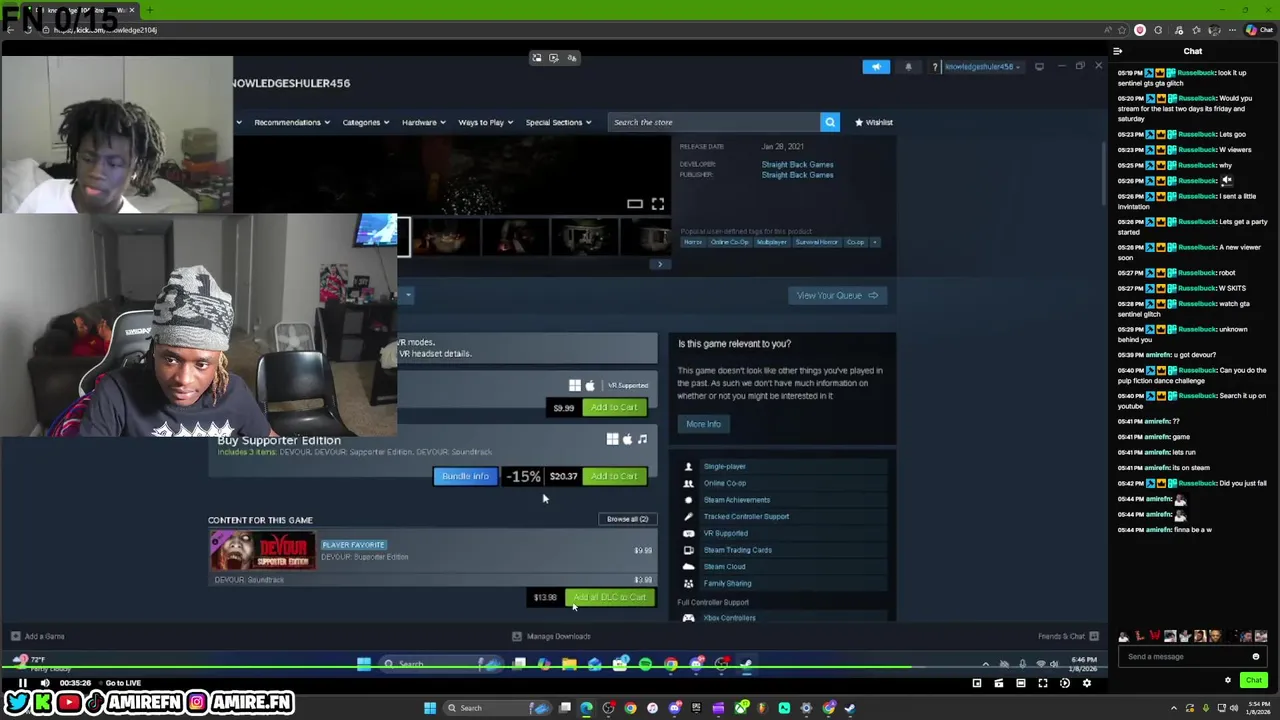Open Tracked Controller Support link
Image resolution: width=1280 pixels, height=720 pixels.
tap(746, 517)
